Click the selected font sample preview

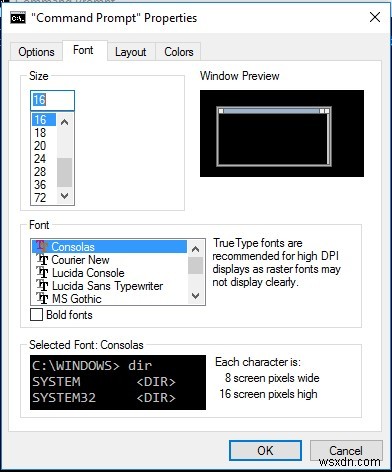click(x=118, y=382)
